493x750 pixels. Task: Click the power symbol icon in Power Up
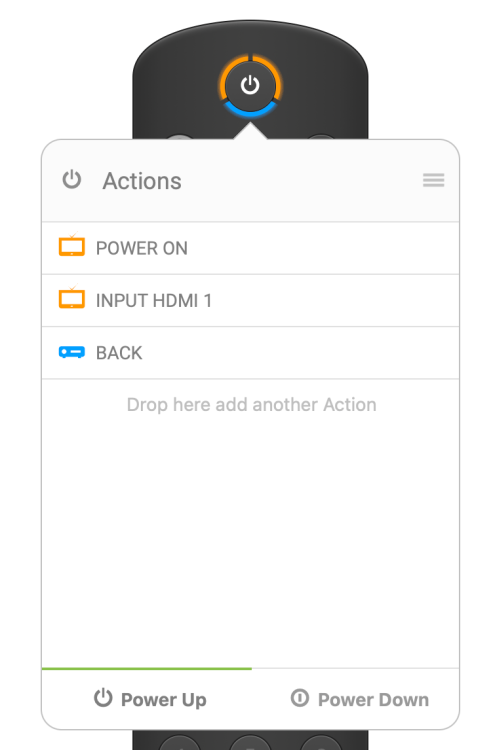pos(103,698)
